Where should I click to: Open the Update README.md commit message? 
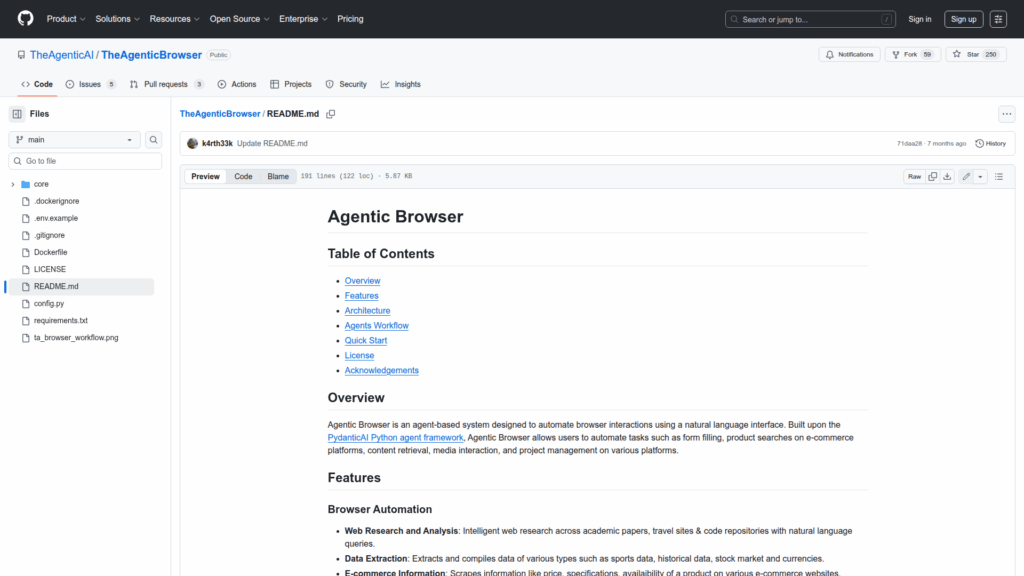272,144
